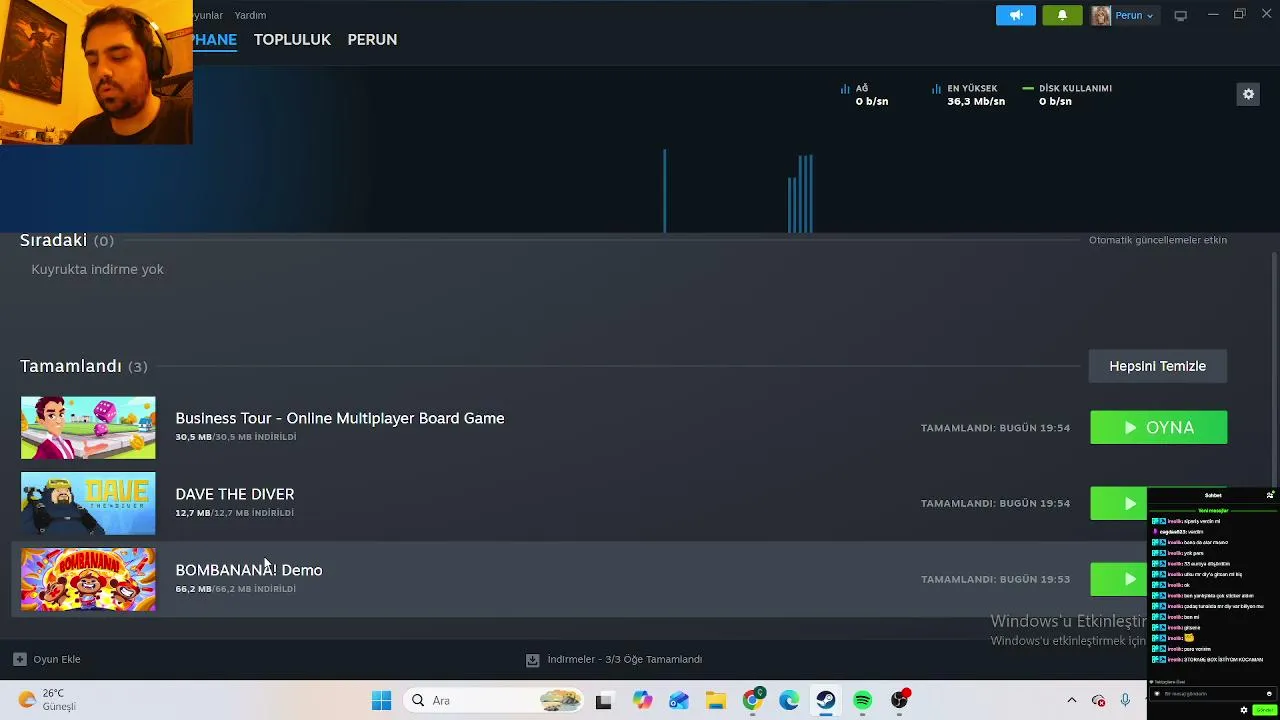Show hidden system tray icons
The height and width of the screenshot is (720, 1280).
(x=1072, y=700)
